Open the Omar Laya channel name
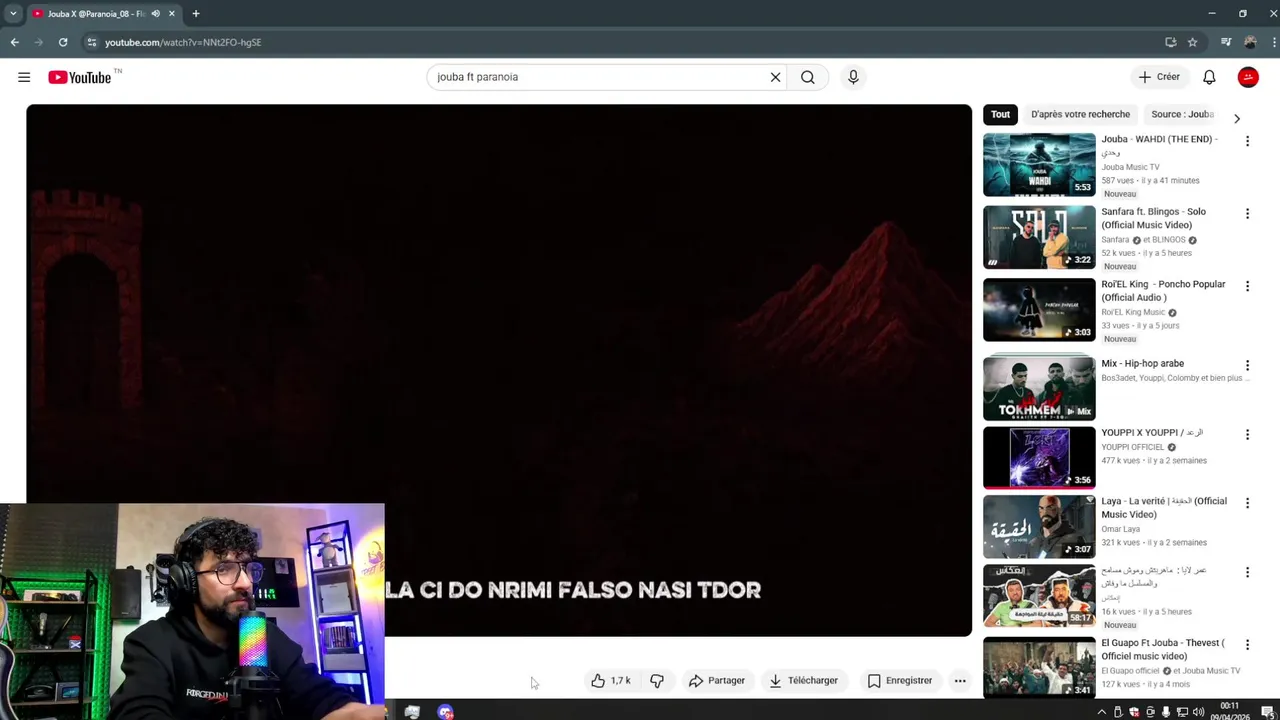 click(x=1120, y=529)
